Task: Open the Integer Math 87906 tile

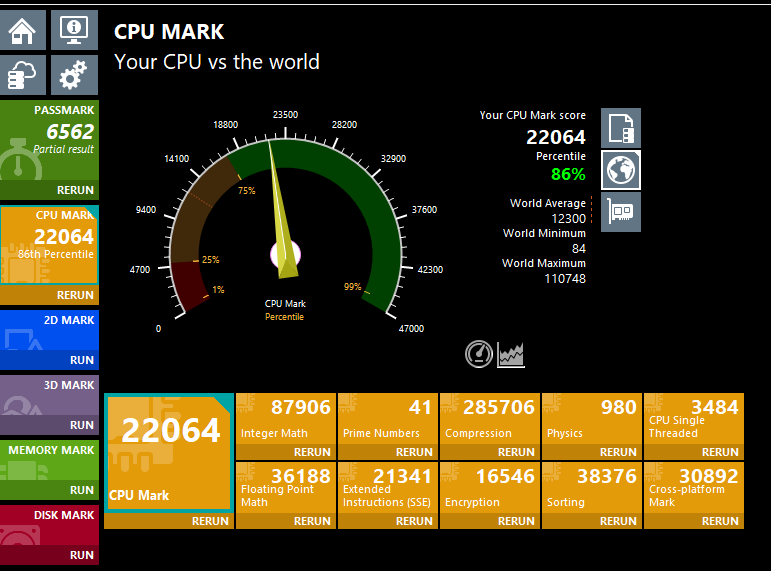Action: 286,419
